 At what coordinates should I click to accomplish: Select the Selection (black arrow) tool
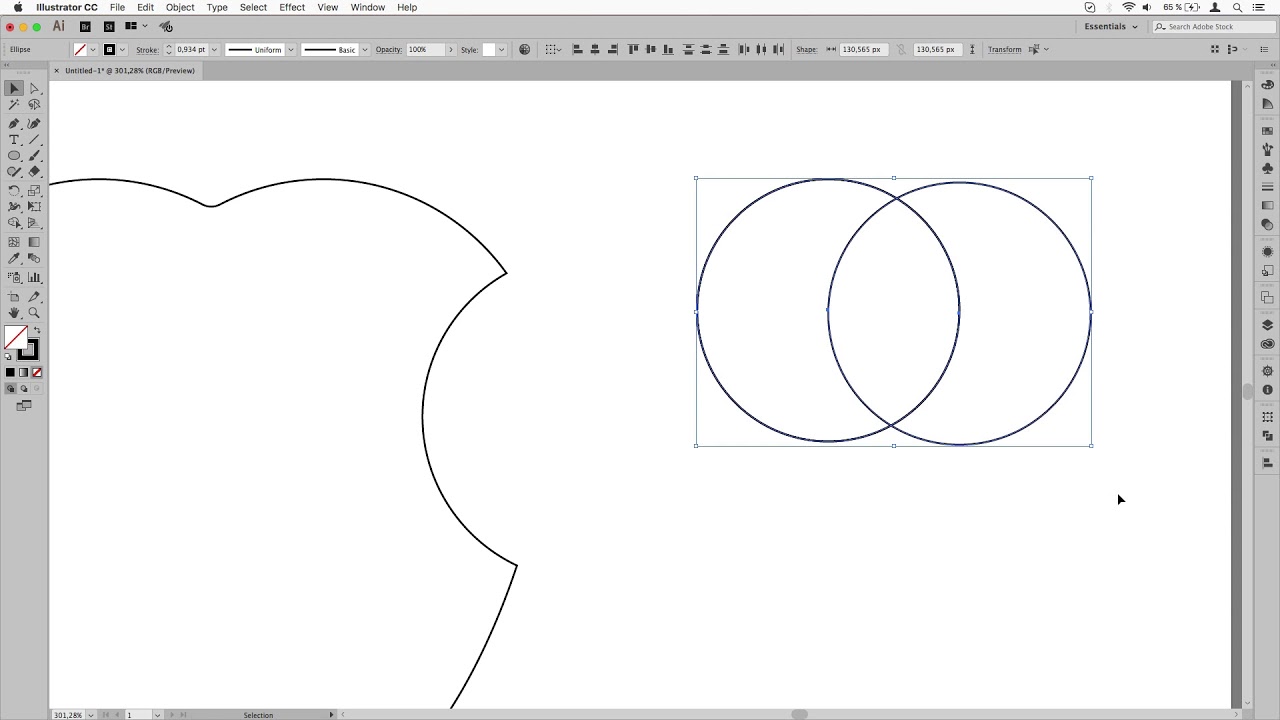(14, 88)
